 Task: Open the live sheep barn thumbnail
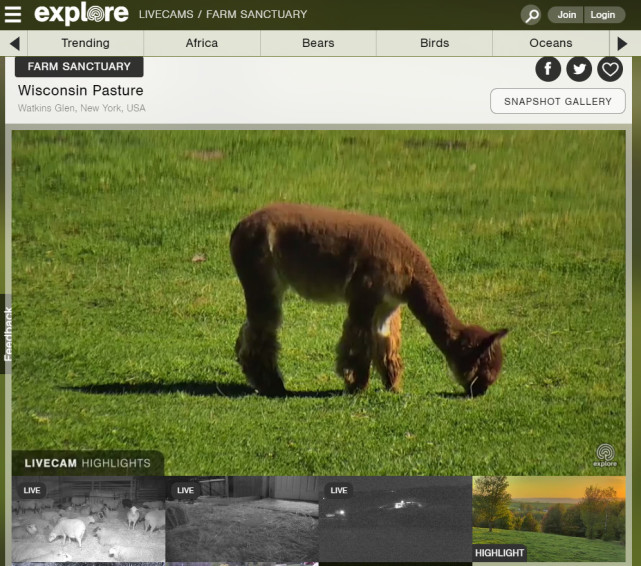88,519
